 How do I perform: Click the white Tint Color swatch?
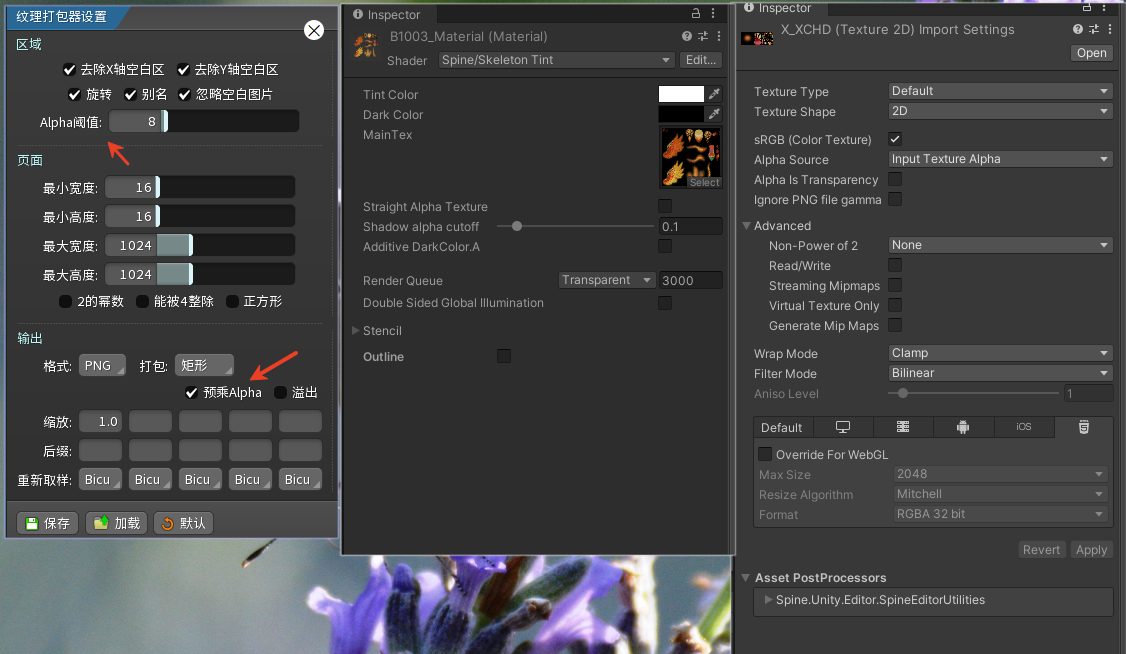681,94
